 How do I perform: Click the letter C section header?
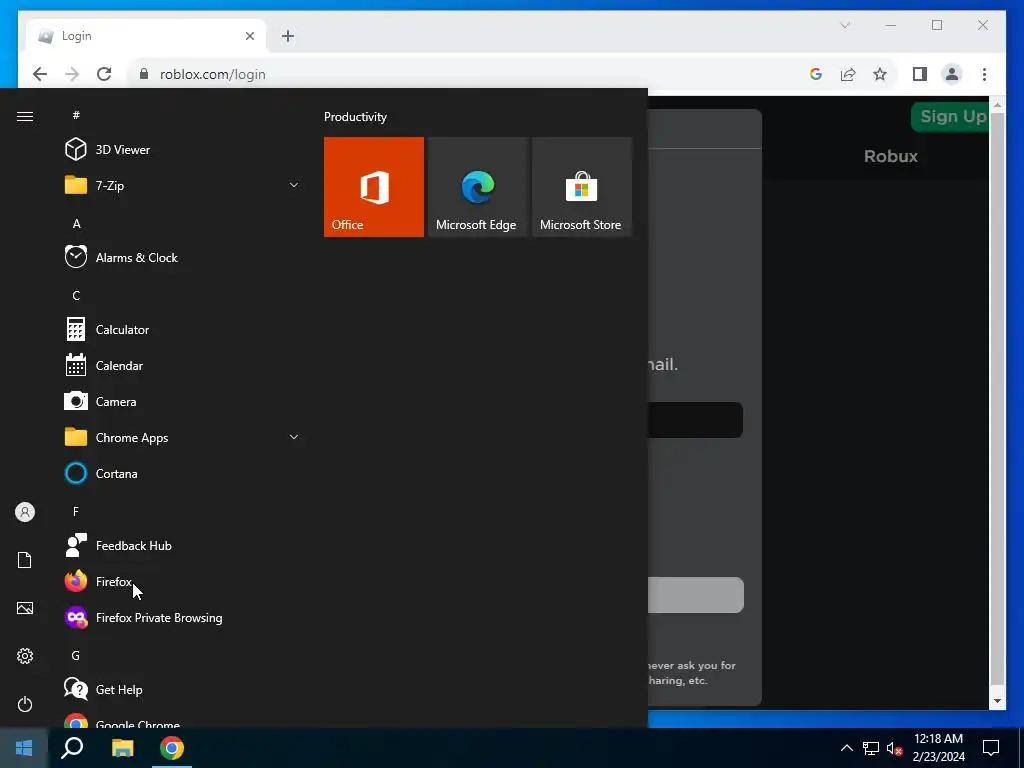pos(76,296)
